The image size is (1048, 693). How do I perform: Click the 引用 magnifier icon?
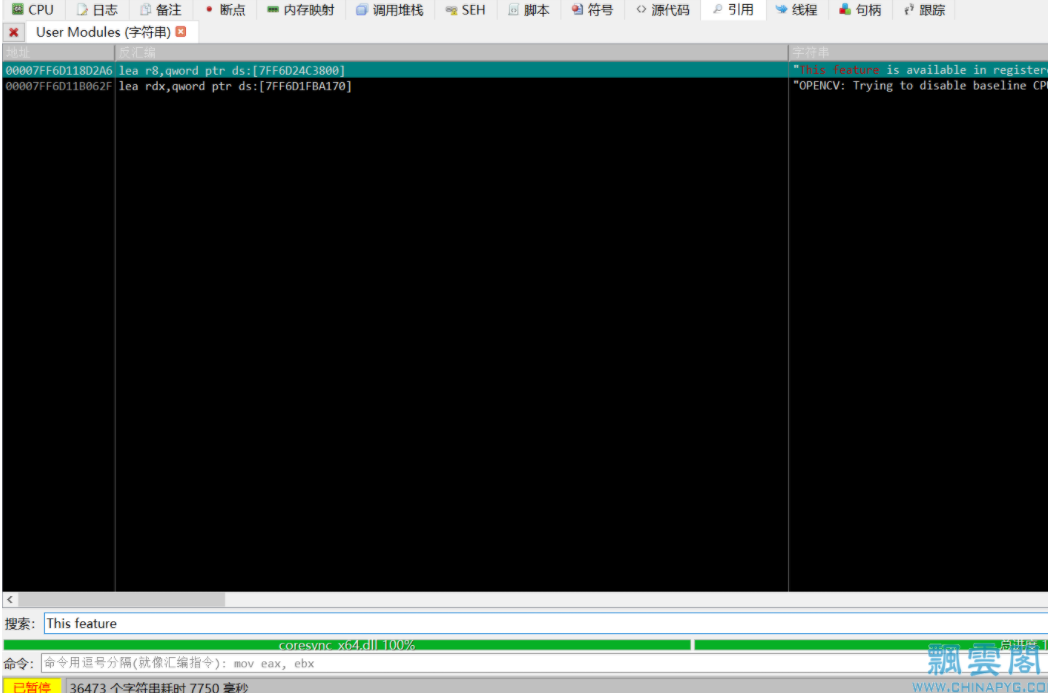pos(717,9)
